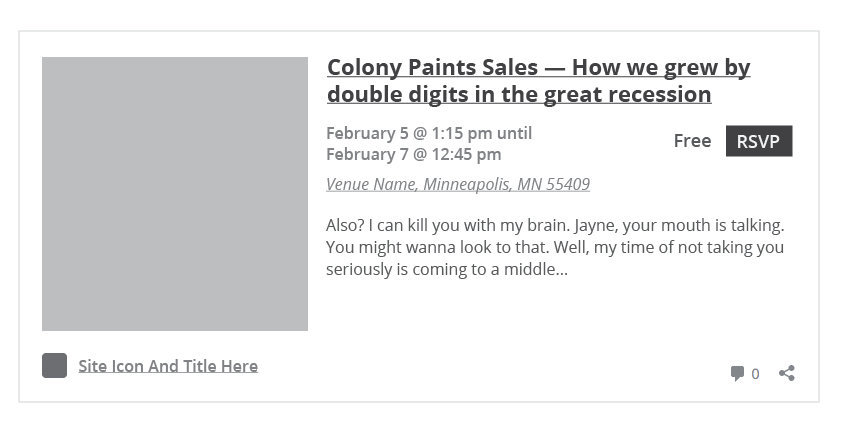Click the start date February 5 @ 1:15 pm

point(409,133)
